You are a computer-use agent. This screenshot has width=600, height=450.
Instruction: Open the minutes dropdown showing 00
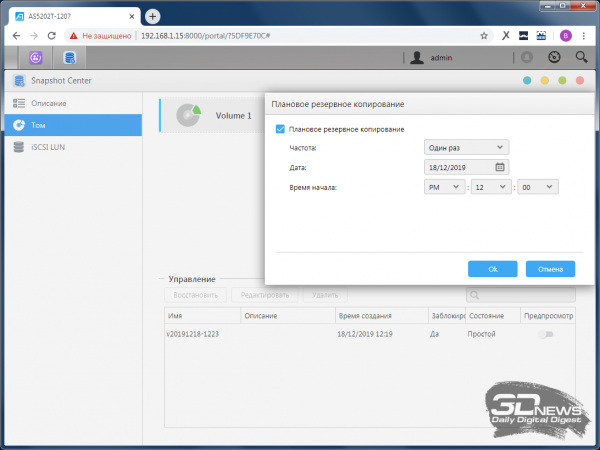(x=538, y=186)
